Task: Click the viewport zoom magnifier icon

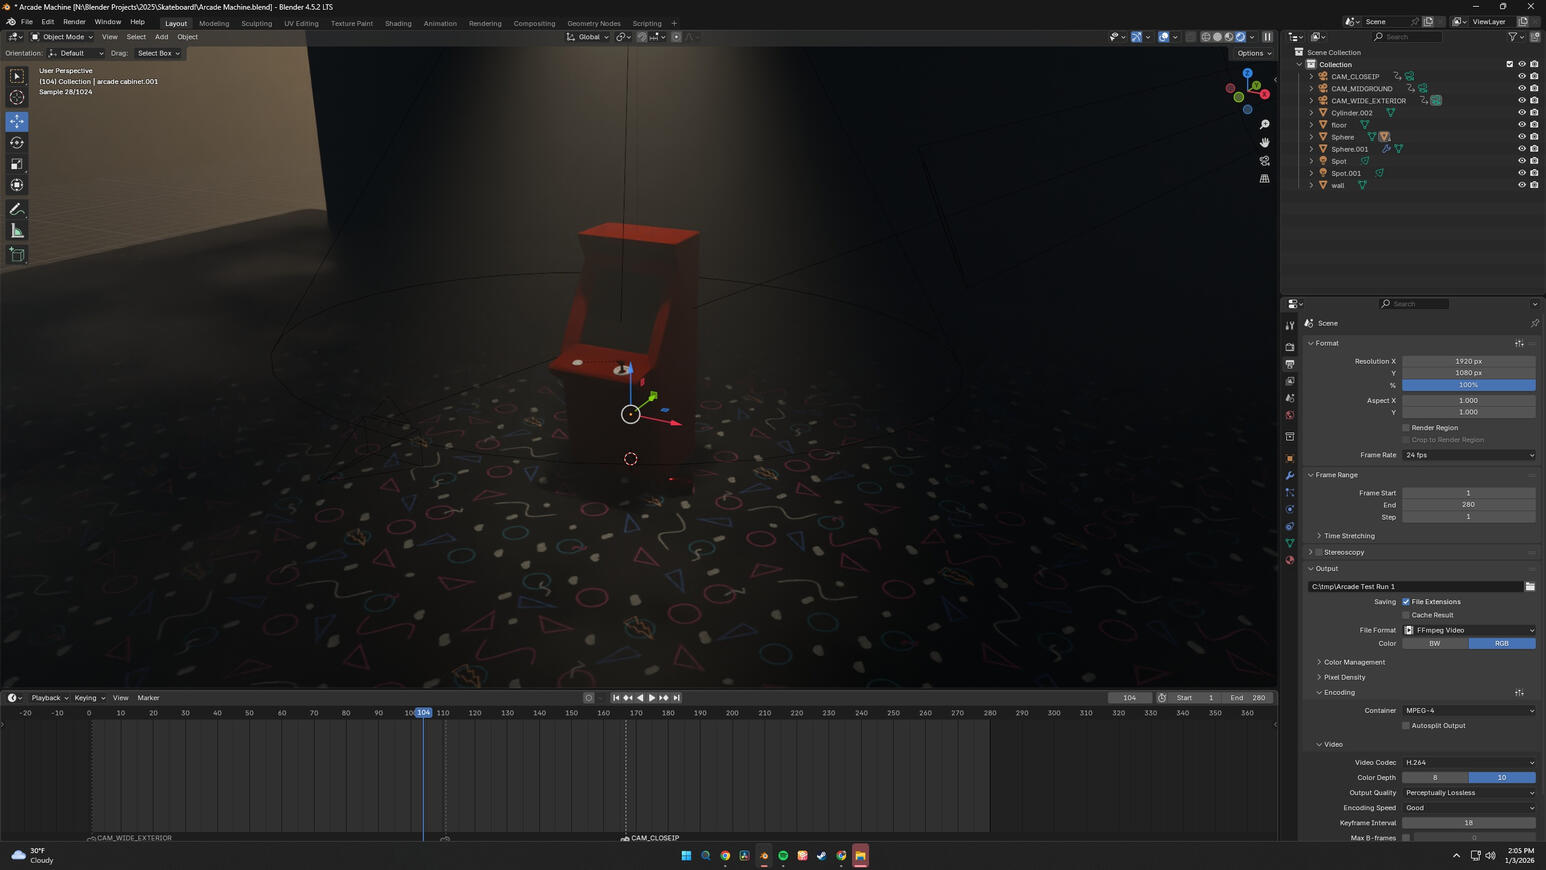Action: click(x=1264, y=125)
